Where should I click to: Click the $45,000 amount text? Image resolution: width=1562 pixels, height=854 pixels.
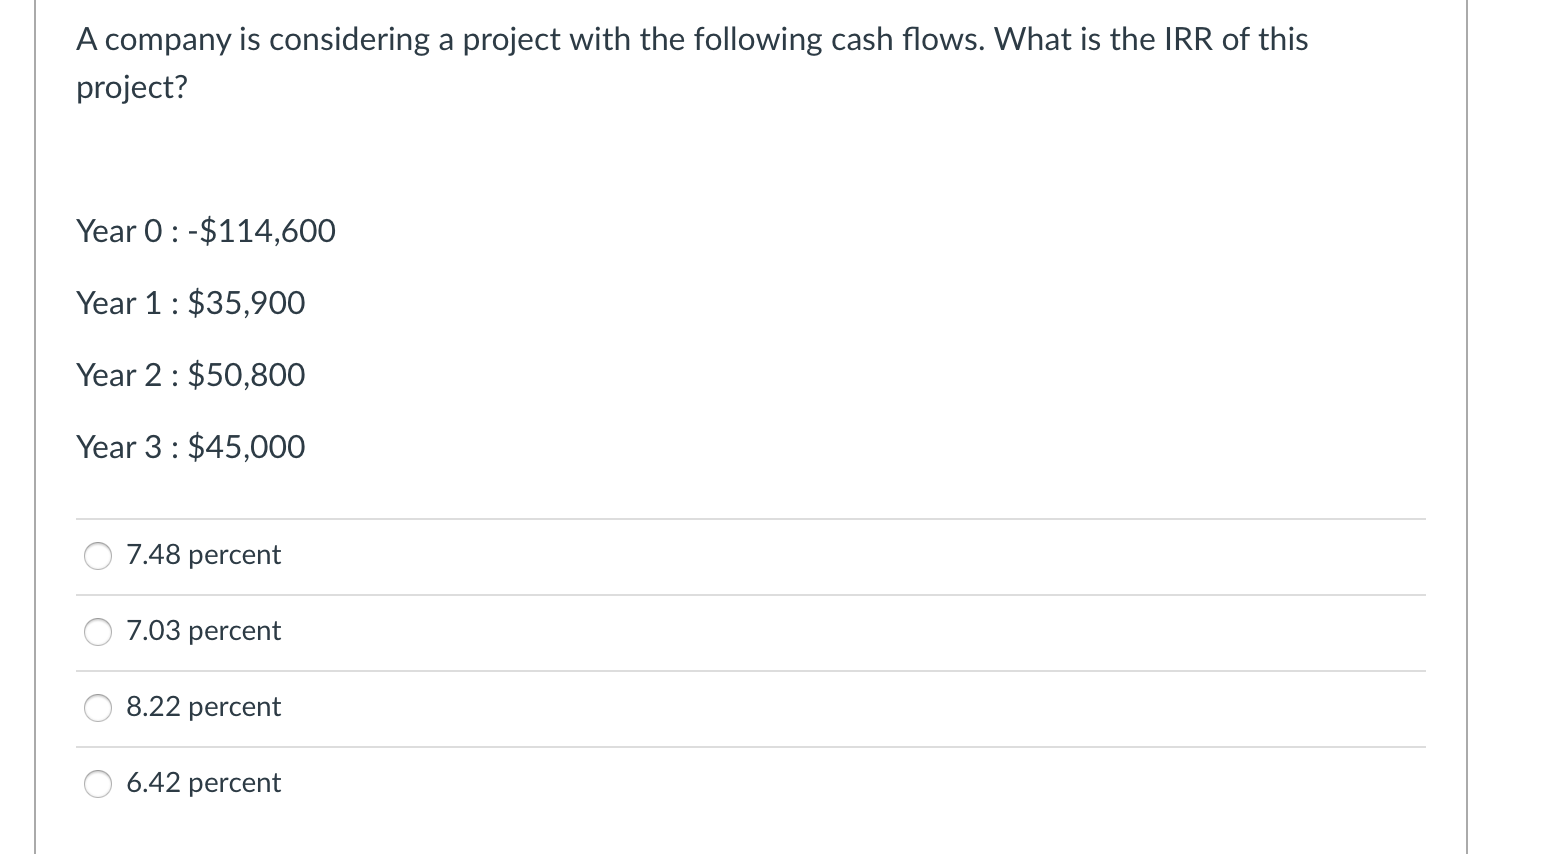(x=246, y=447)
